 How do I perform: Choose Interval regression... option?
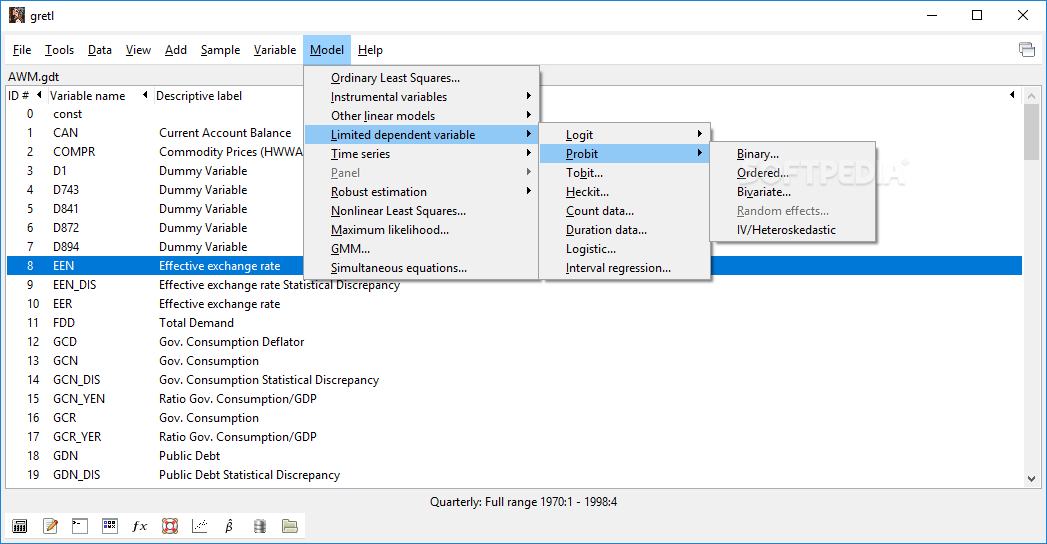[624, 268]
